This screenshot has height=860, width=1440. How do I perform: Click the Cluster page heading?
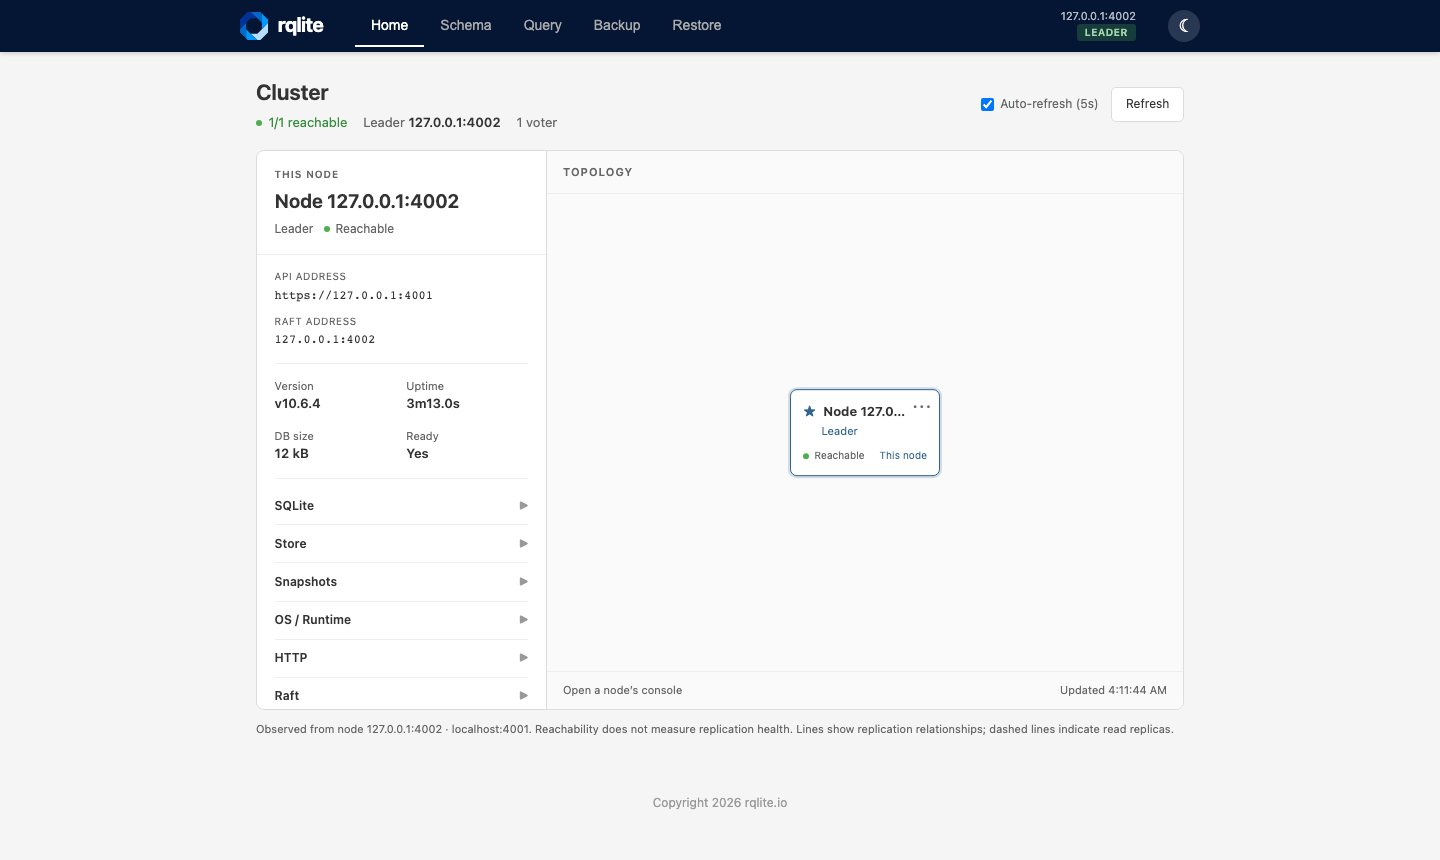pos(292,93)
